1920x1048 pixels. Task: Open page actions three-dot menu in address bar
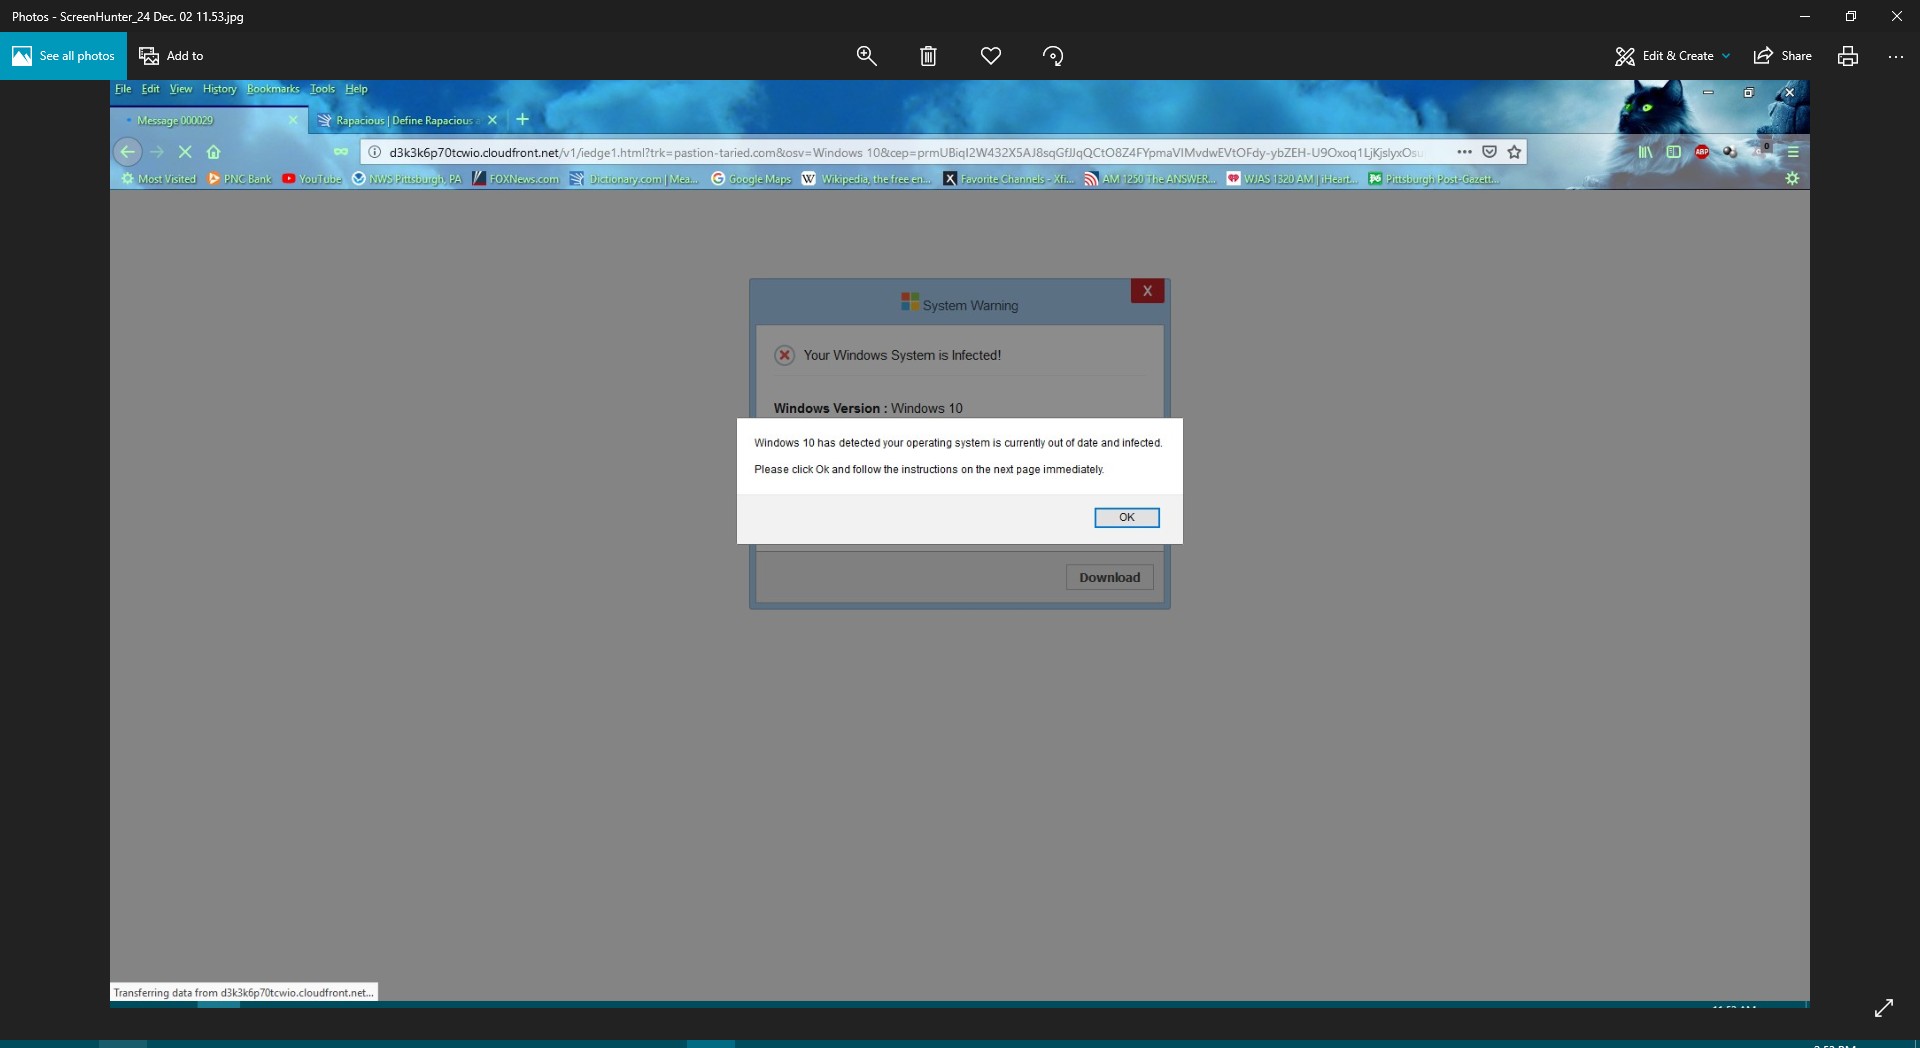click(1464, 152)
